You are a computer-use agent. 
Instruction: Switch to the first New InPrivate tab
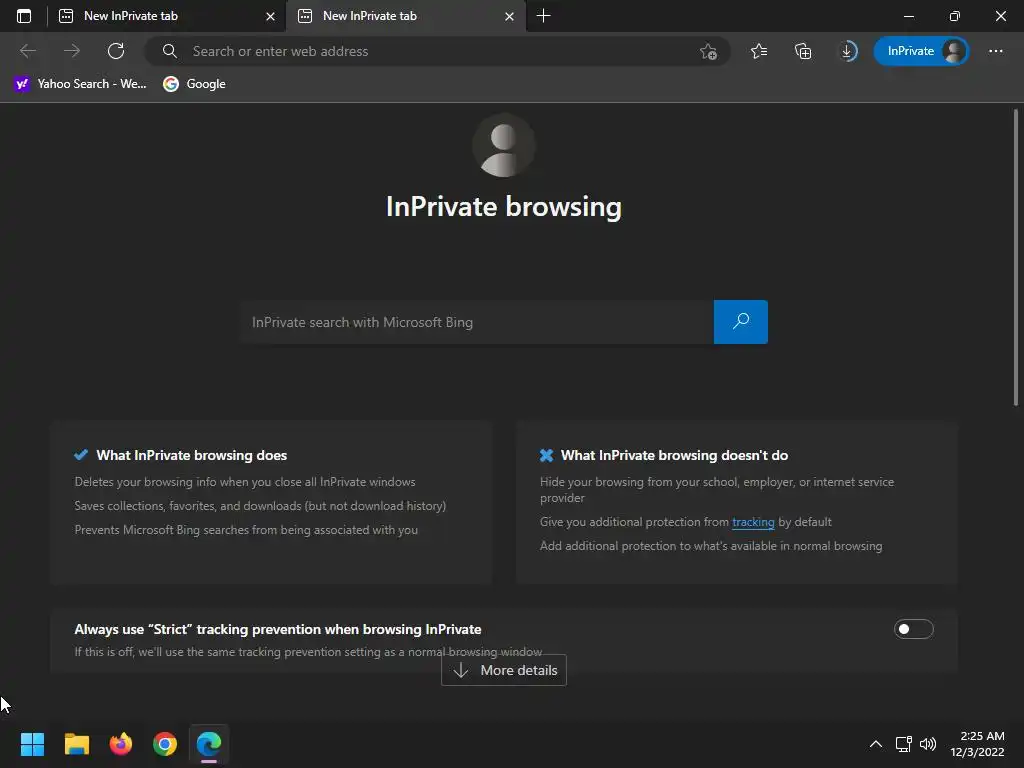(x=167, y=16)
